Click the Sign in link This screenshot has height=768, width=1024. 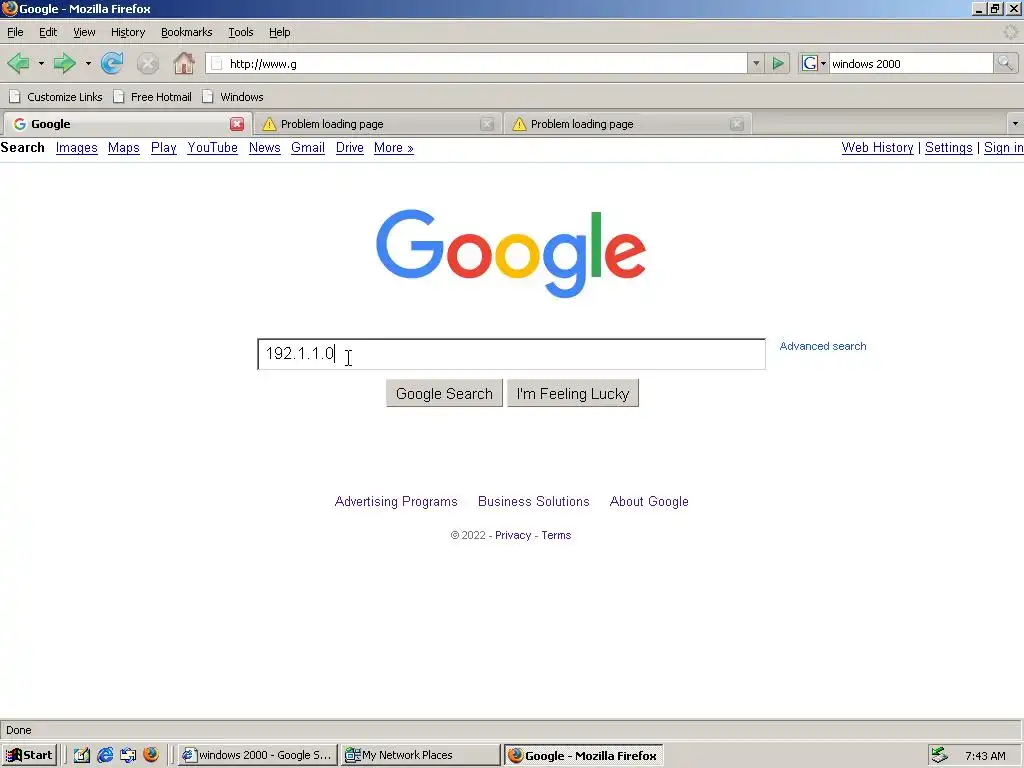[1003, 148]
